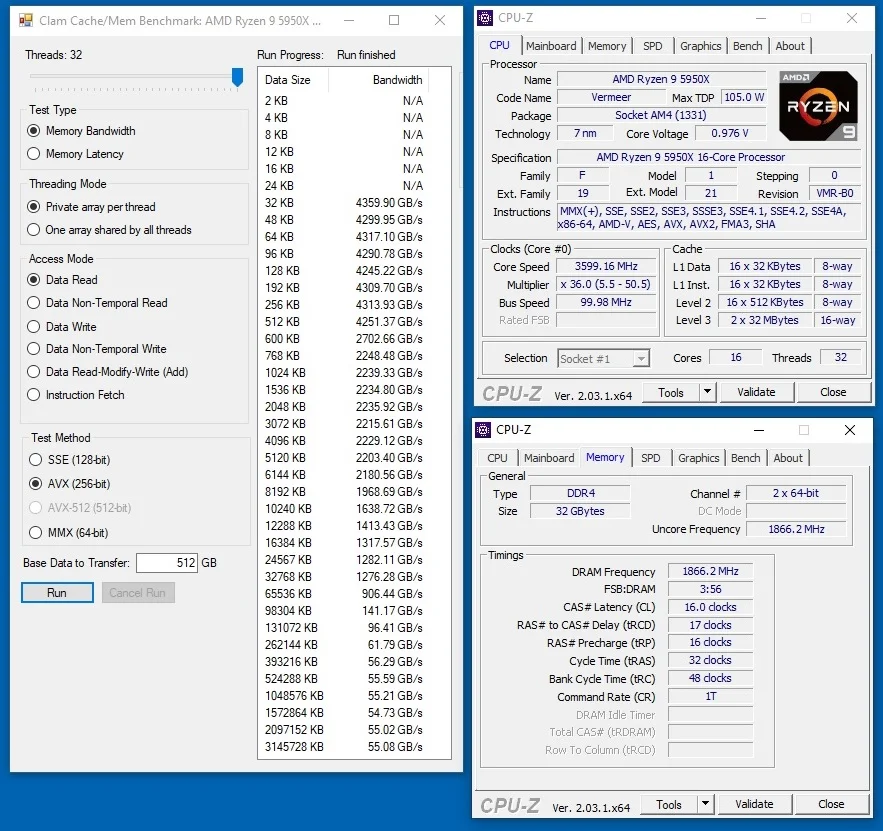Expand Tools dropdown arrow in upper CPU-Z
The height and width of the screenshot is (831, 883).
[x=707, y=392]
